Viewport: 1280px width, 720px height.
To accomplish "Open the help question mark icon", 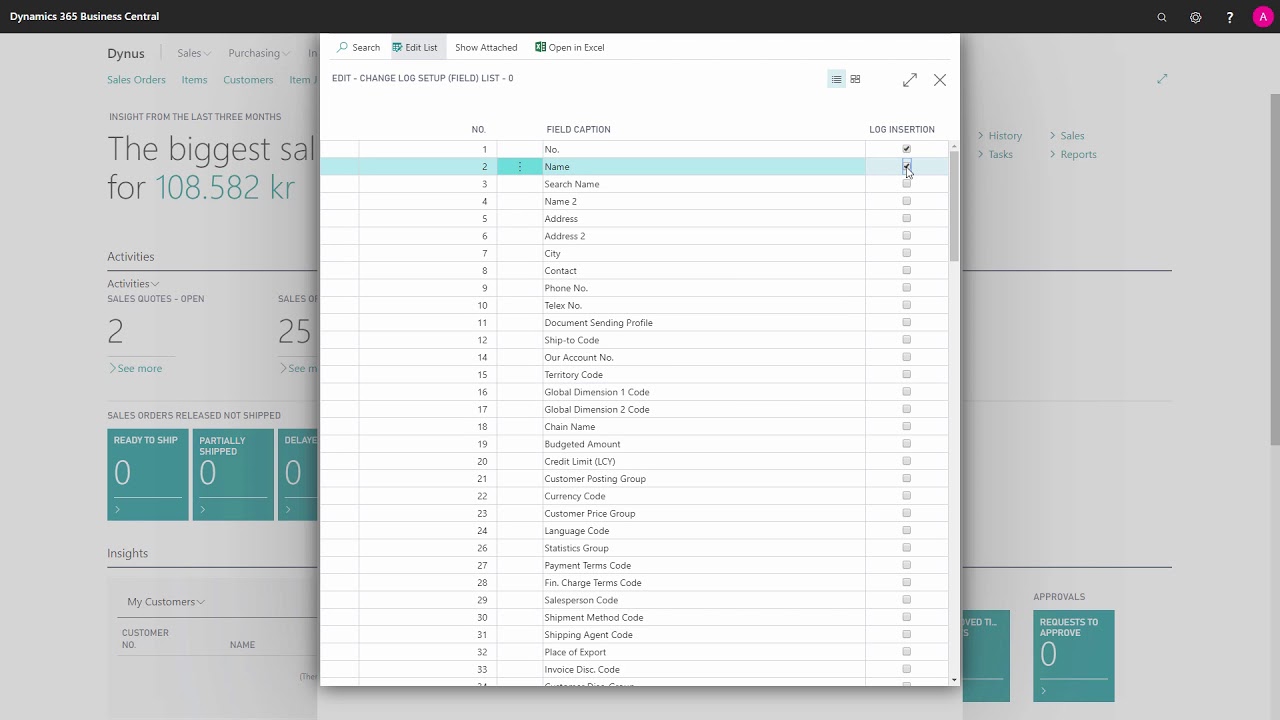I will click(x=1230, y=17).
